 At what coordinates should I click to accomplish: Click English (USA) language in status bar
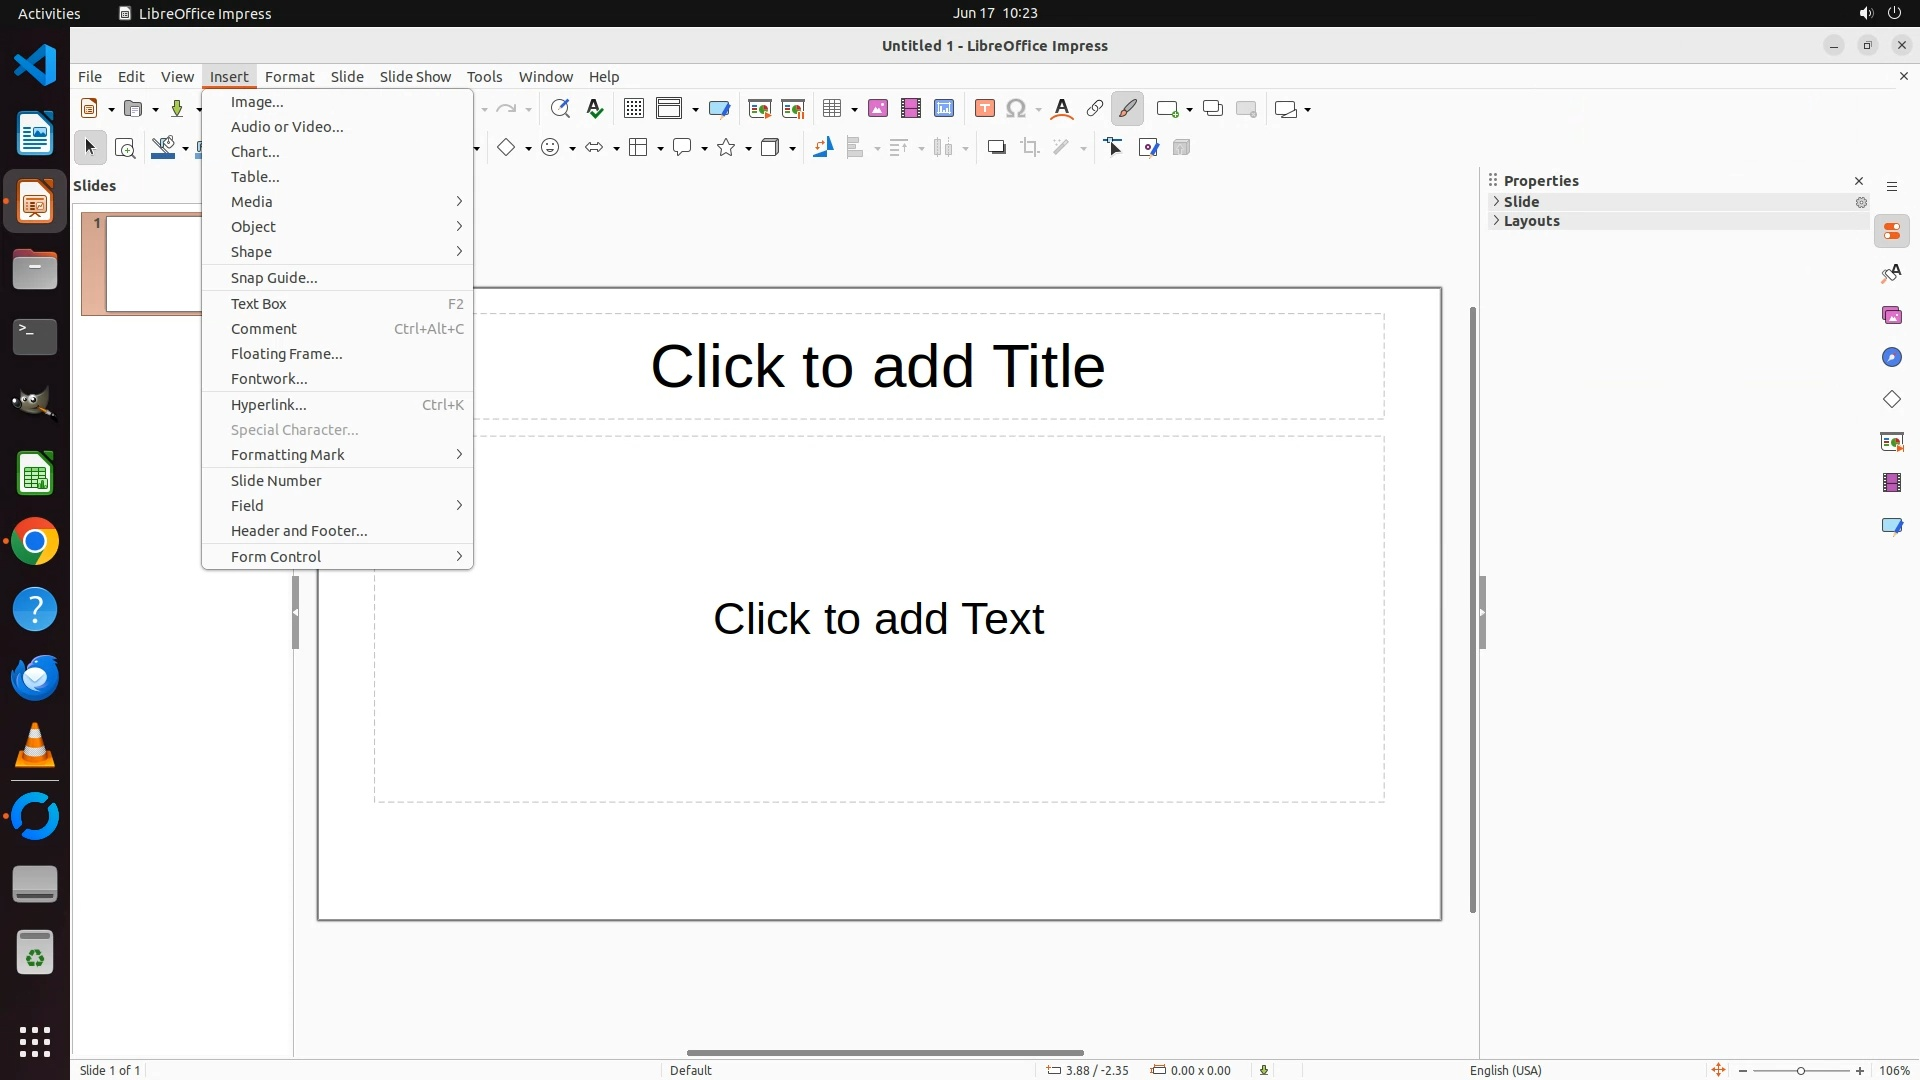(x=1505, y=1070)
